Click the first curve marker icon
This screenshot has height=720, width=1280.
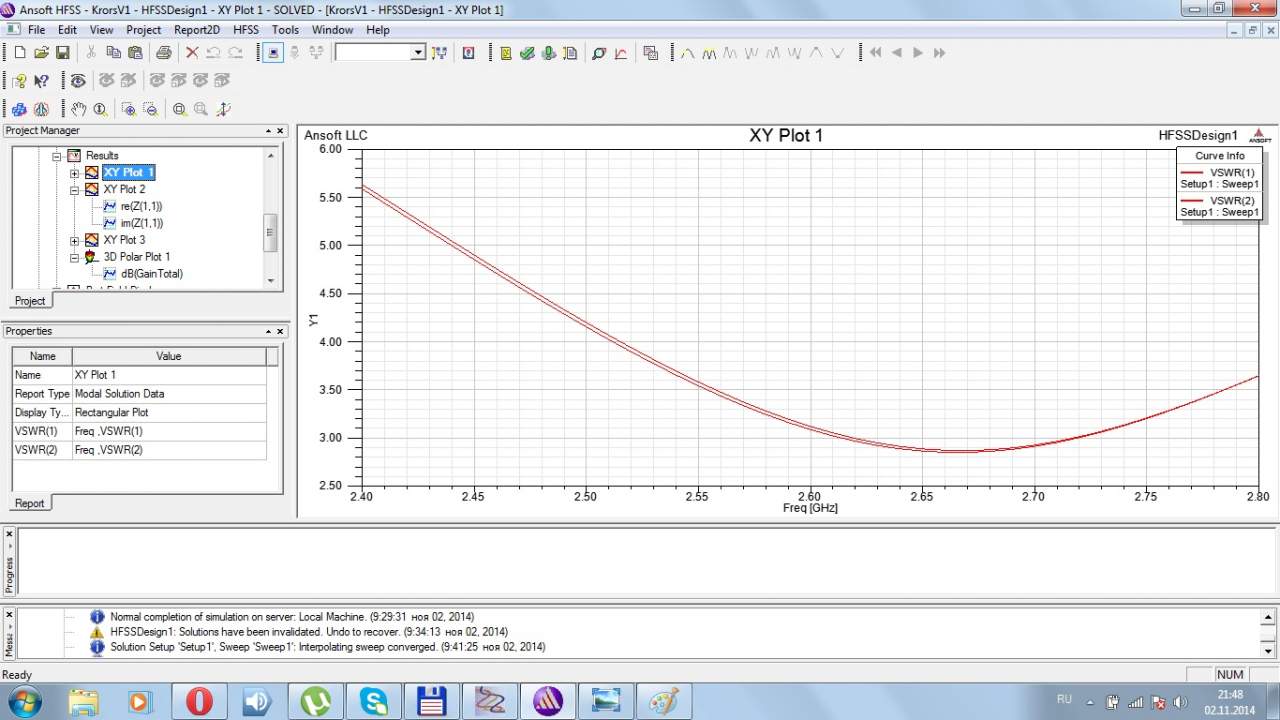click(687, 53)
